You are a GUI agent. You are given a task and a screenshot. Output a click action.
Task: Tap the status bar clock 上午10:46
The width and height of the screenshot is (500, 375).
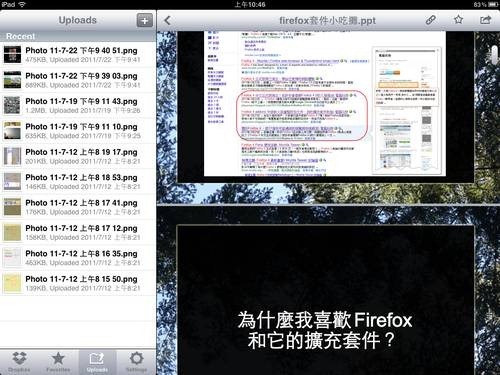point(250,4)
